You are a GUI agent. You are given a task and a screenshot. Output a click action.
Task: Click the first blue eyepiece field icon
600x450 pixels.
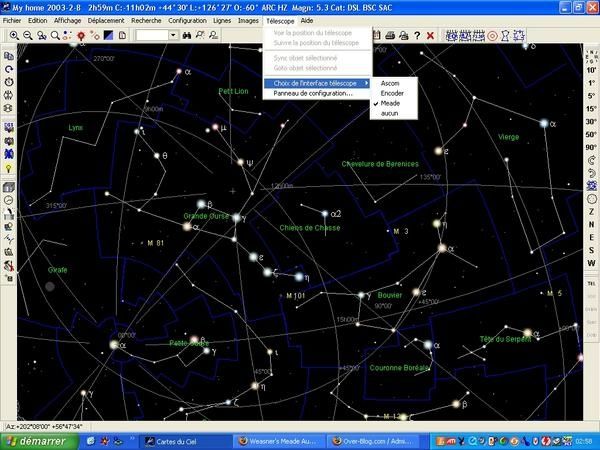[452, 36]
